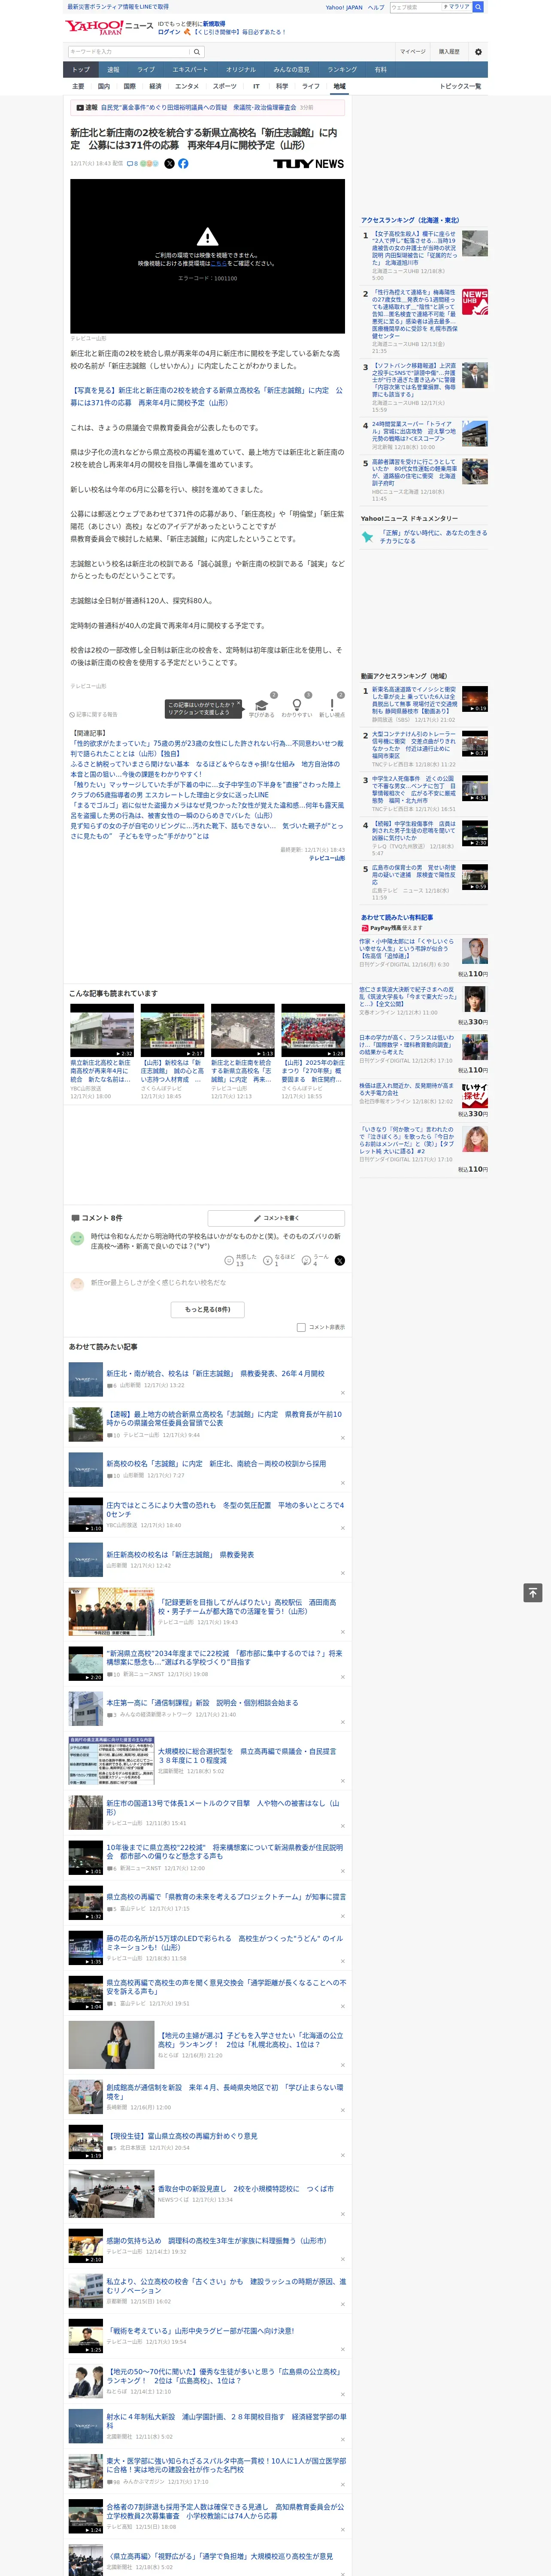
Task: Click the video warning triangle icon
Action: 207,237
